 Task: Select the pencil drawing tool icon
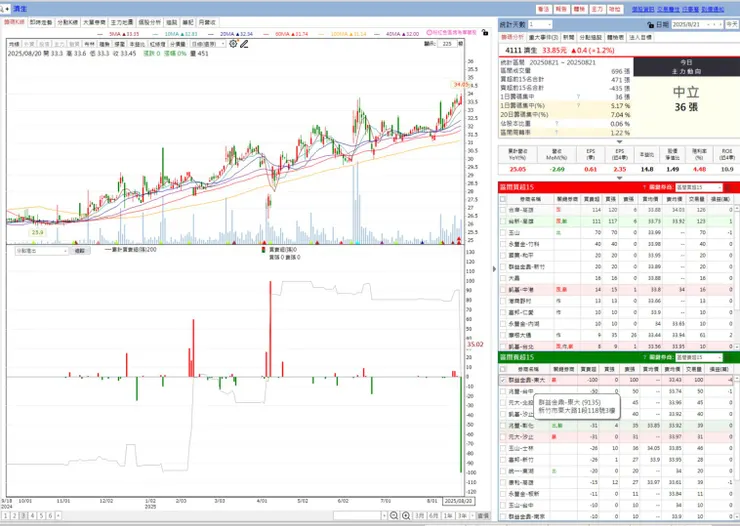tap(244, 44)
